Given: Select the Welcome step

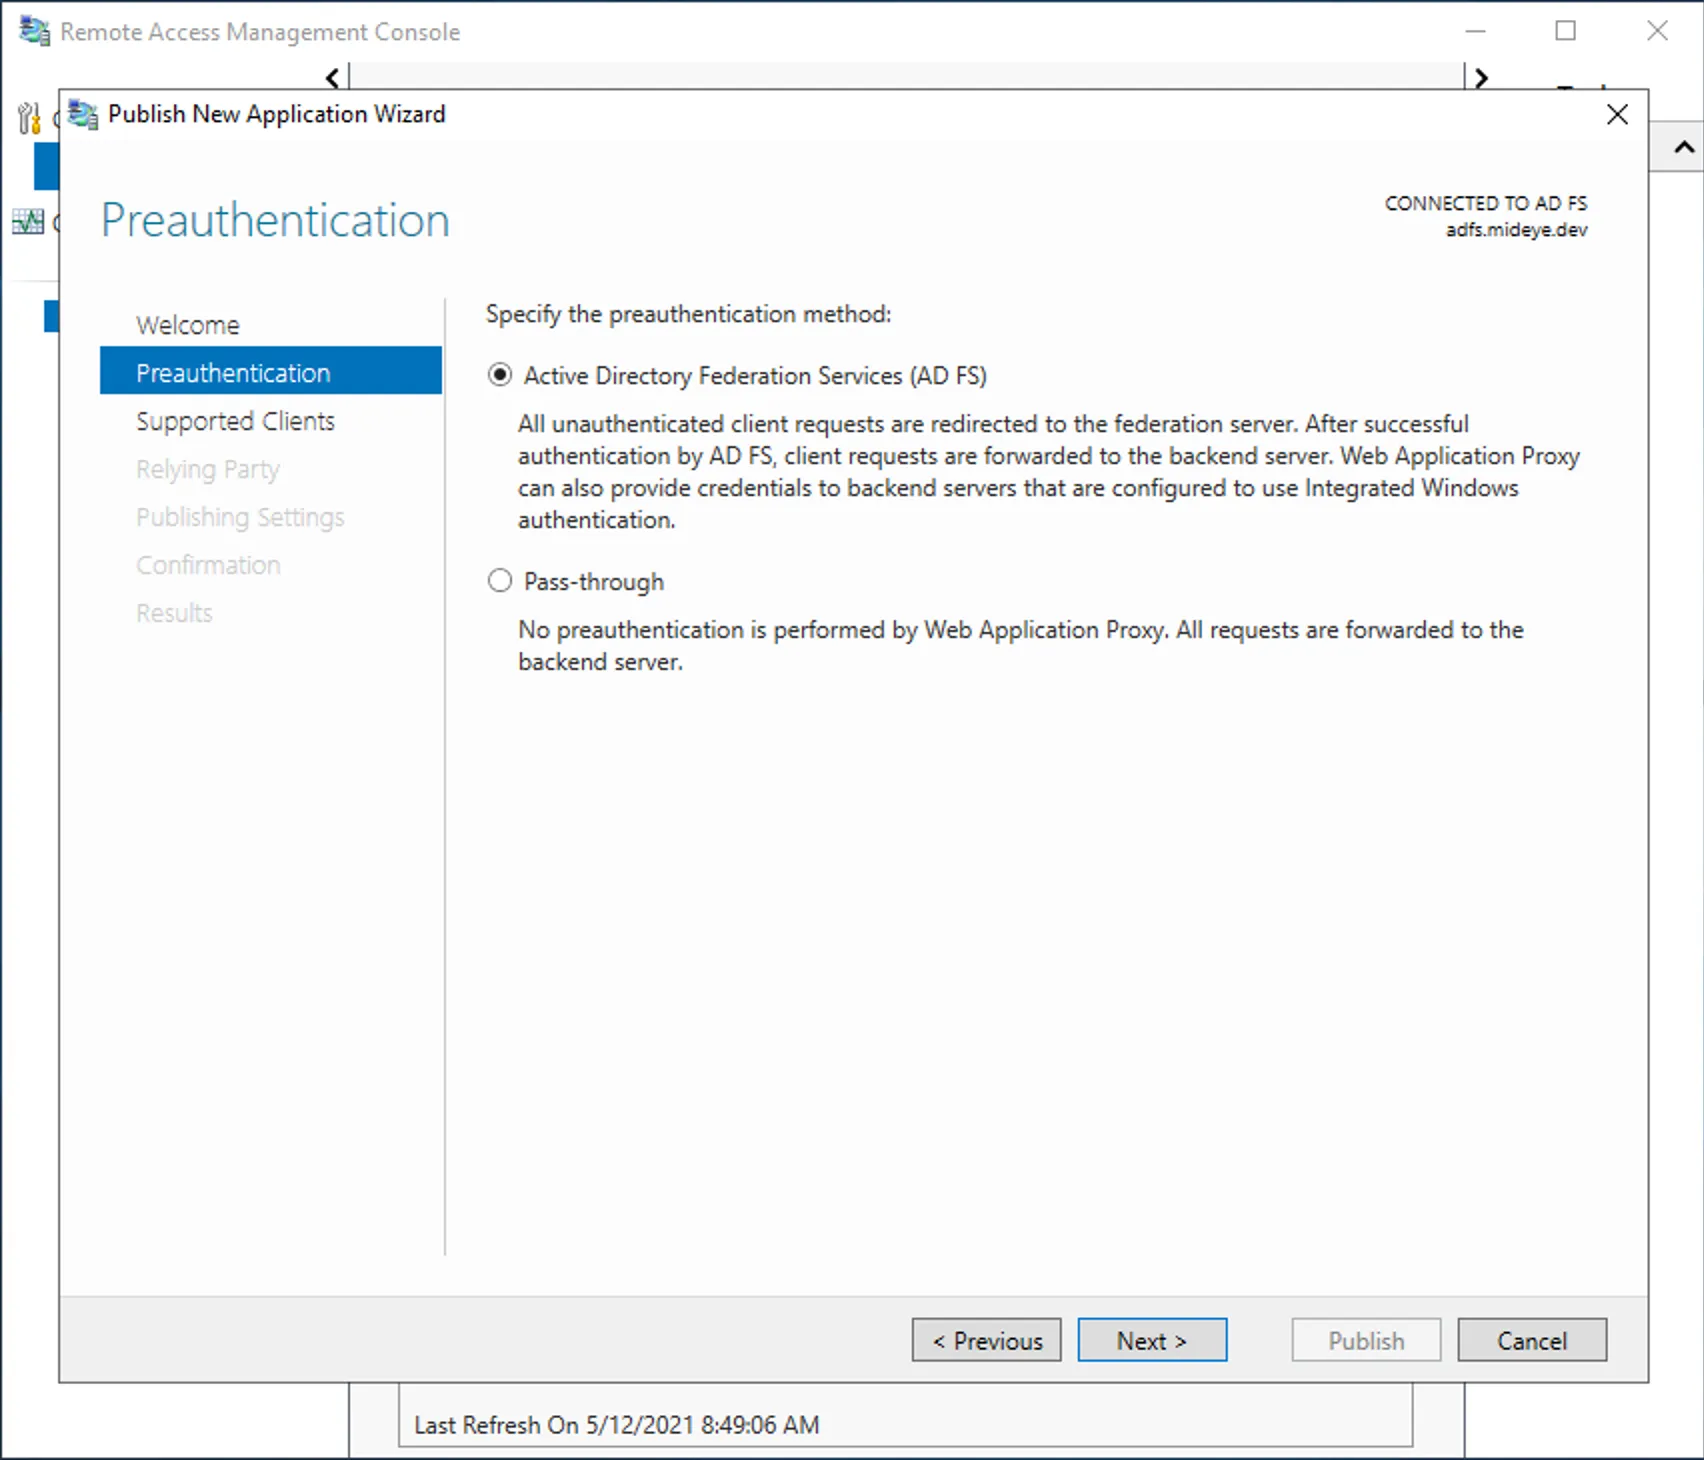Looking at the screenshot, I should click(187, 324).
